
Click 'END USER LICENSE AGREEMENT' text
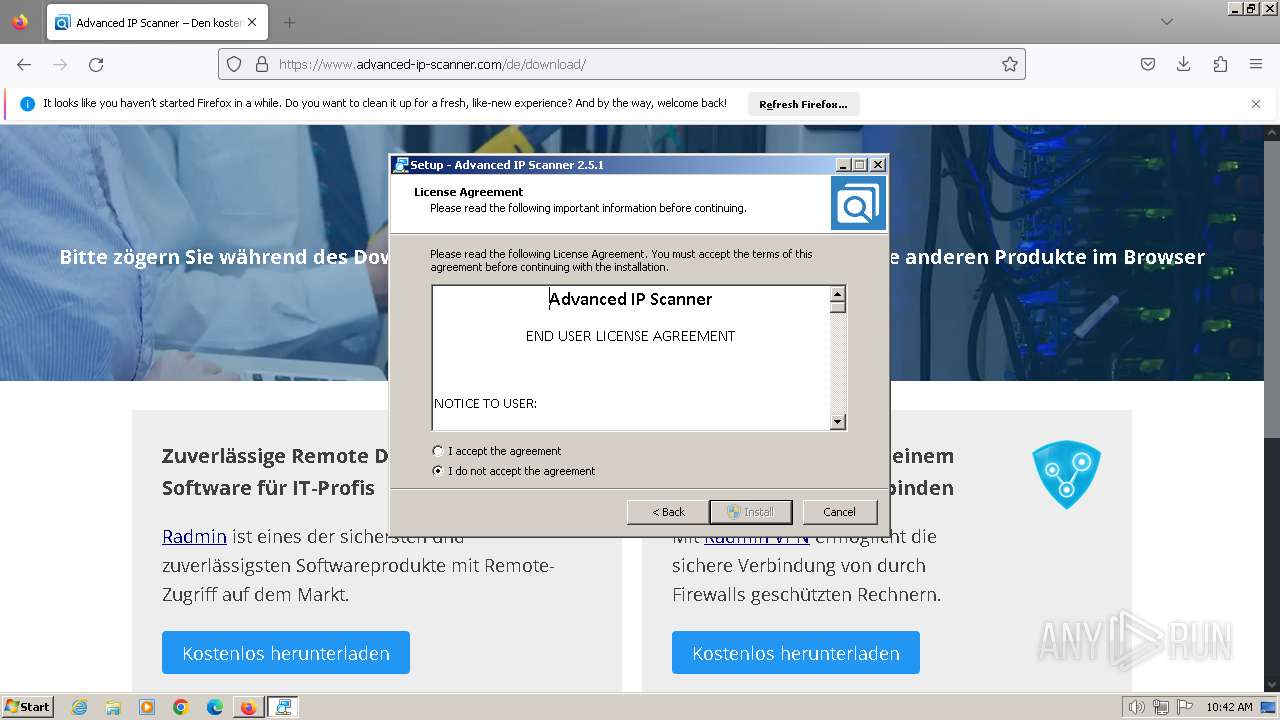pyautogui.click(x=630, y=336)
